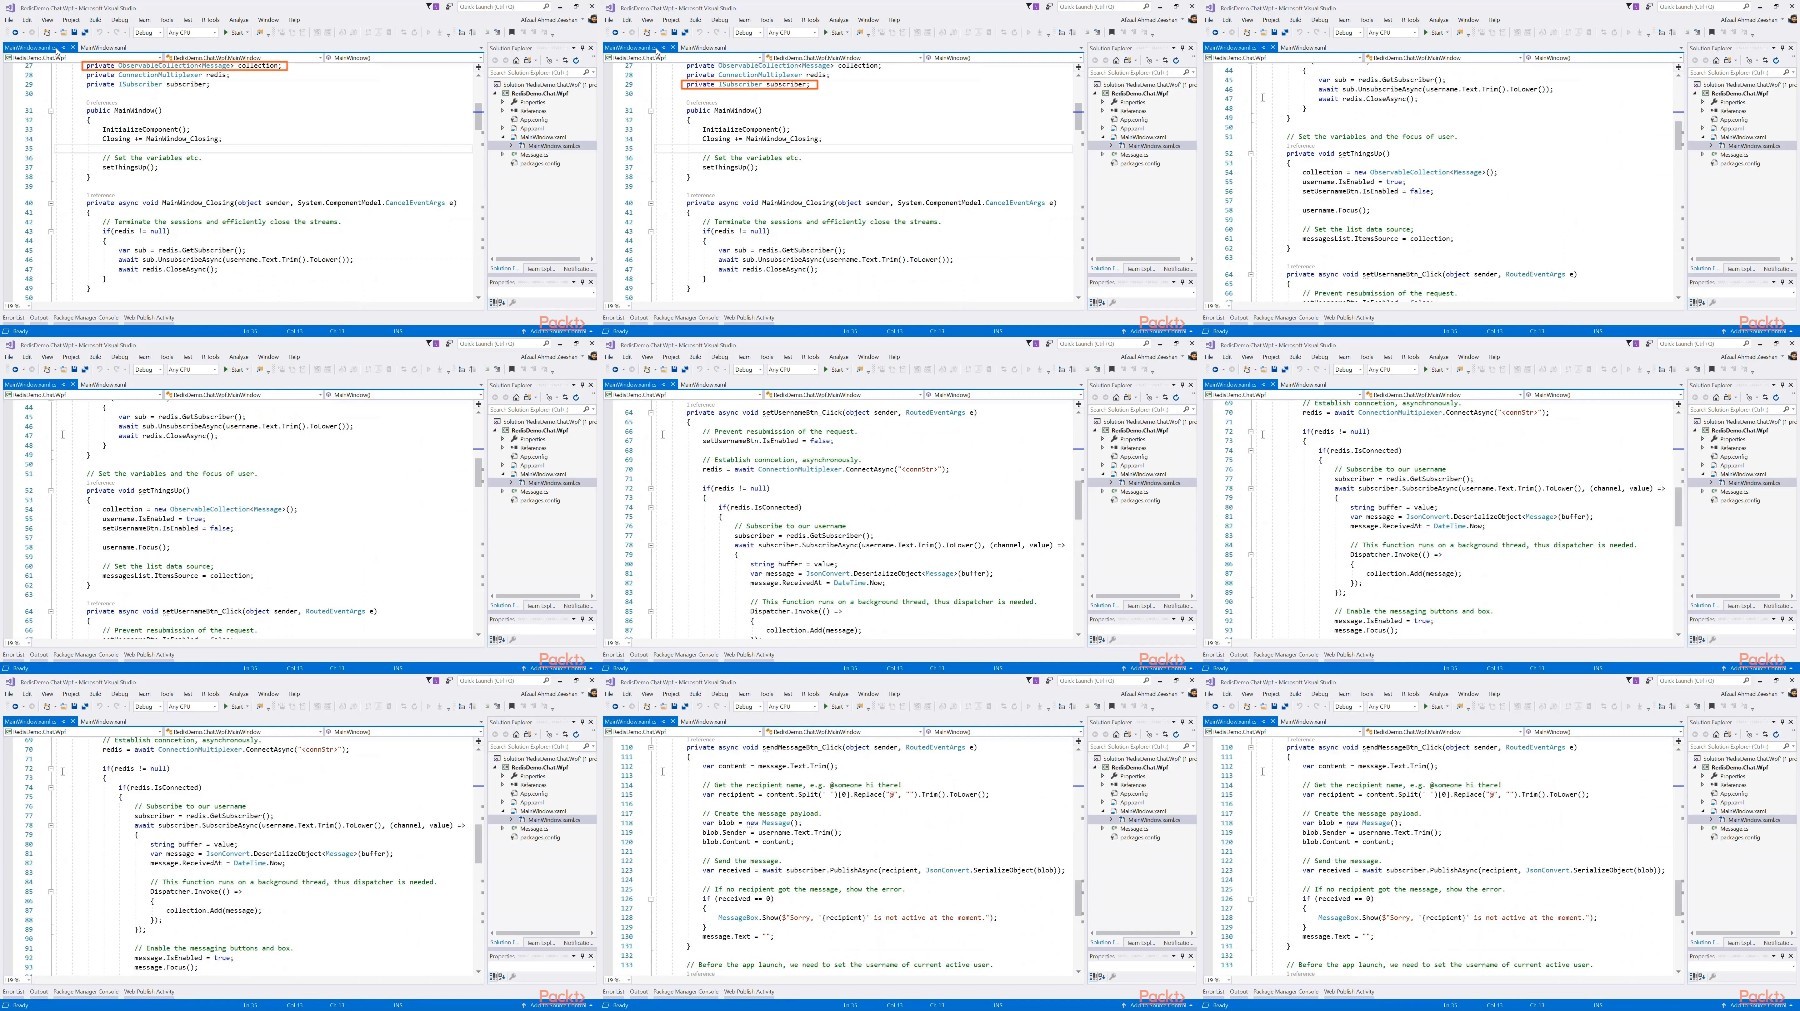1800x1011 pixels.
Task: Click Undo in frame starting at line 64
Action: [x=699, y=369]
